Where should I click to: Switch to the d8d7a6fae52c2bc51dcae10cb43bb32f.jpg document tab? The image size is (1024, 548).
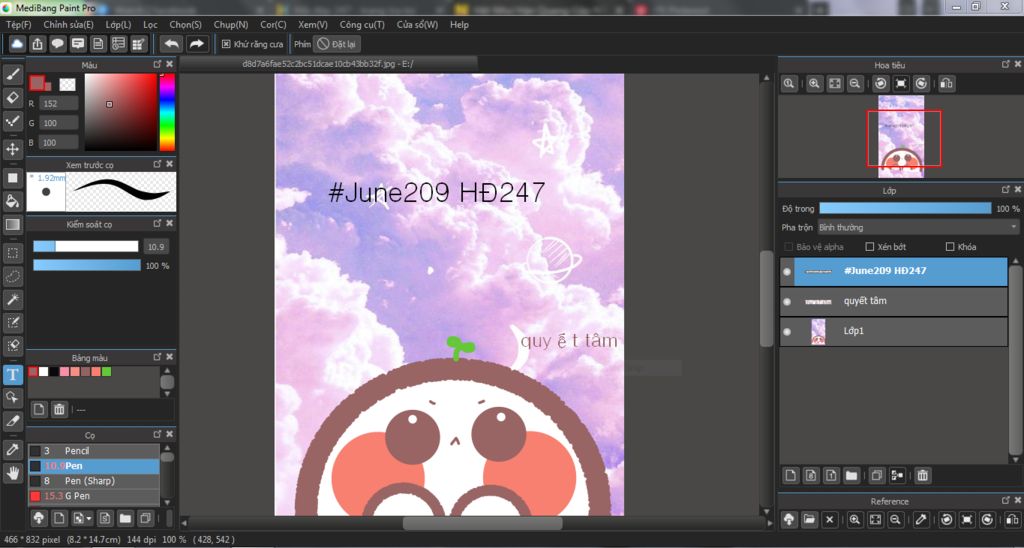(328, 64)
